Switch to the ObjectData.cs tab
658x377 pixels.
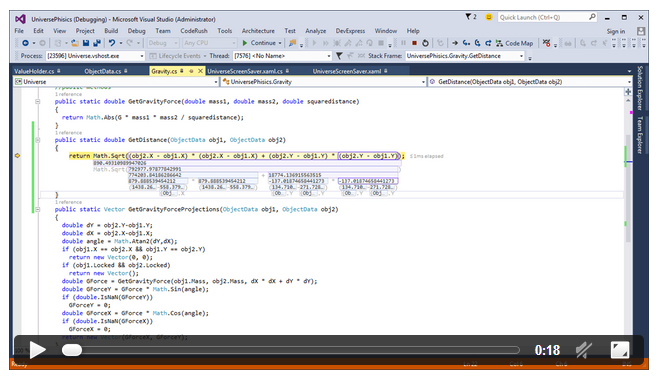[x=102, y=71]
